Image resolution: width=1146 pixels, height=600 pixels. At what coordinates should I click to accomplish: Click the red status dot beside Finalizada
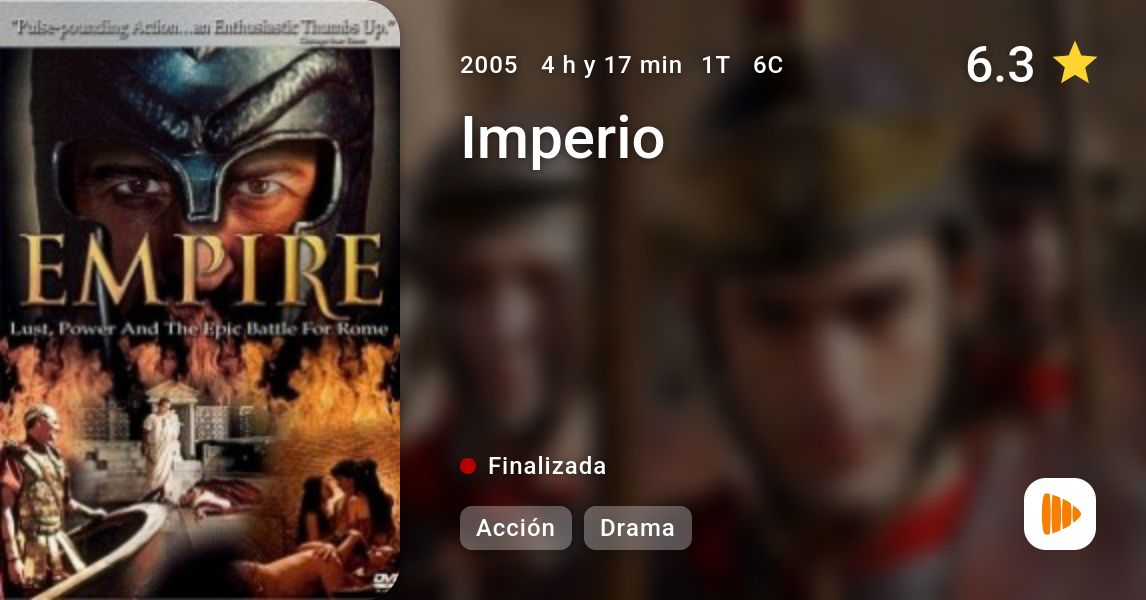[x=468, y=466]
